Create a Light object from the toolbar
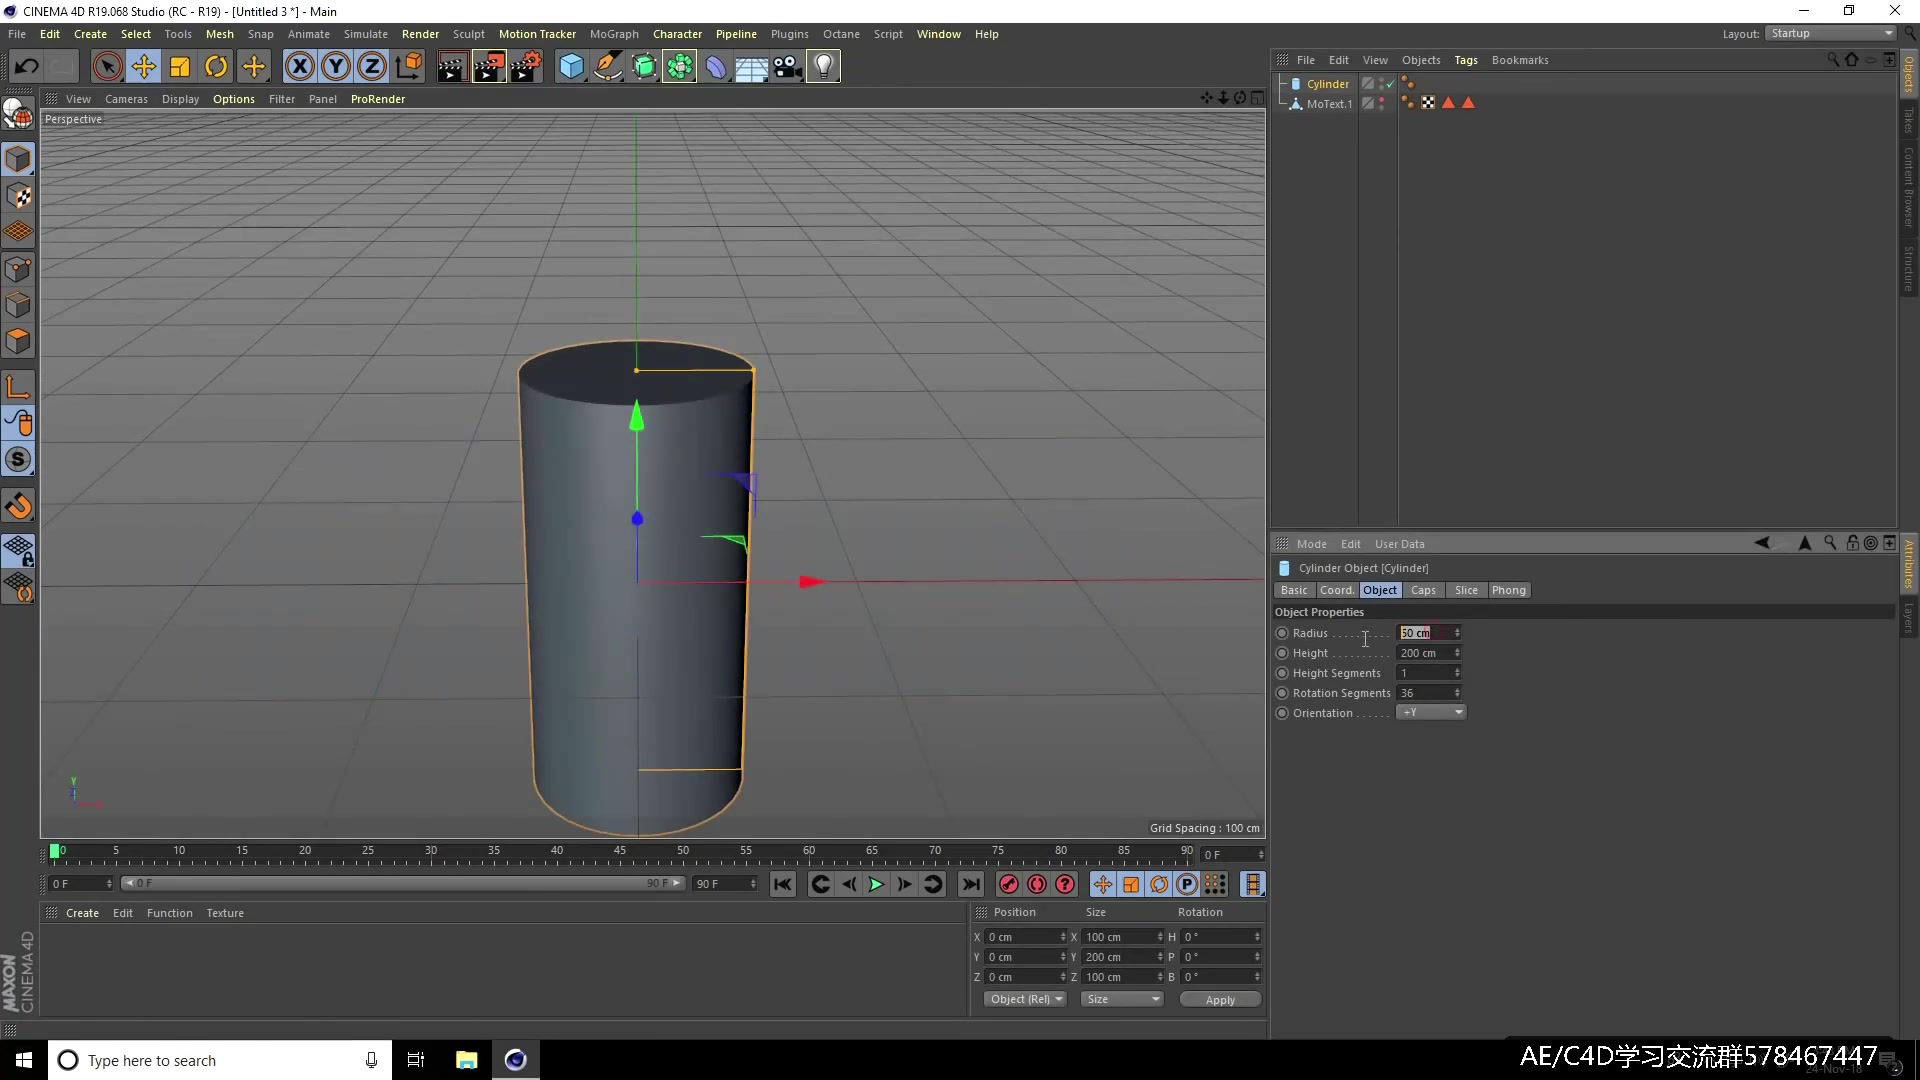Screen dimensions: 1920x1080 tap(823, 66)
